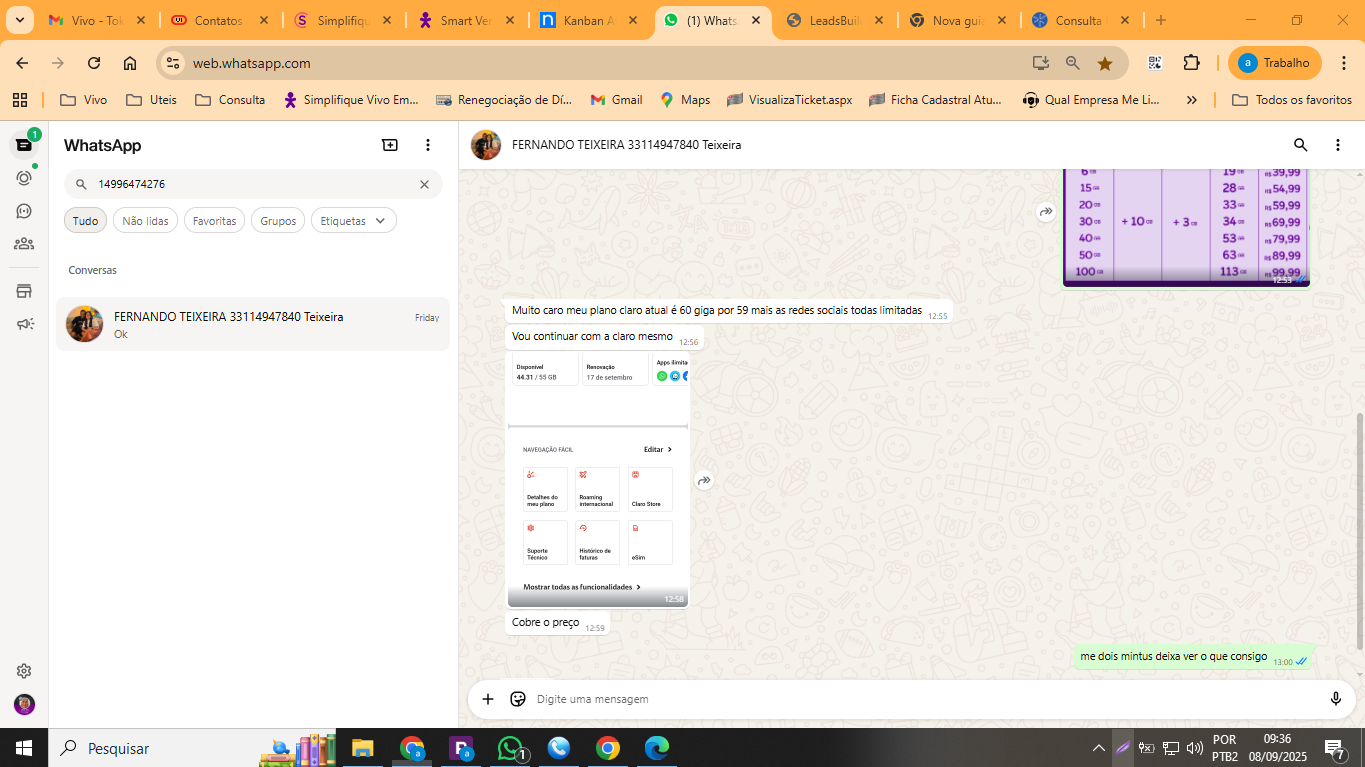Click the chat search field with 14996474276
Image resolution: width=1365 pixels, height=767 pixels.
click(x=254, y=184)
